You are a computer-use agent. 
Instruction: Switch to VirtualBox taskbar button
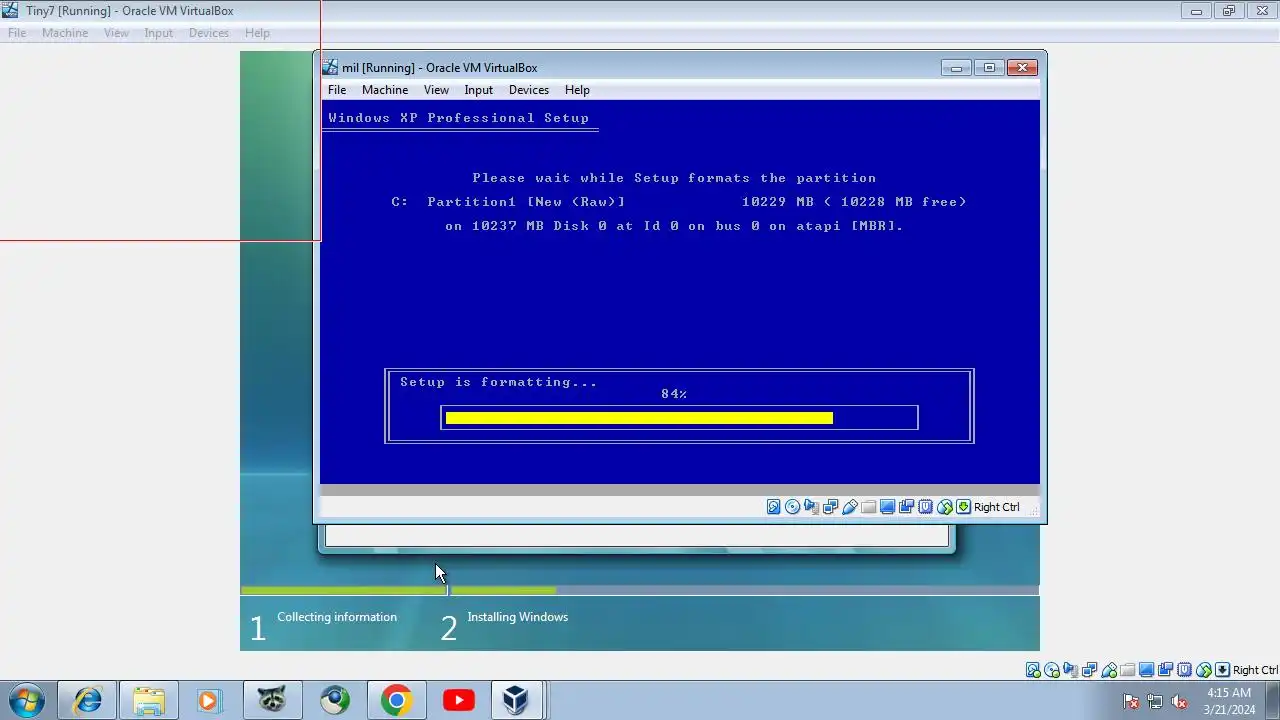coord(516,700)
